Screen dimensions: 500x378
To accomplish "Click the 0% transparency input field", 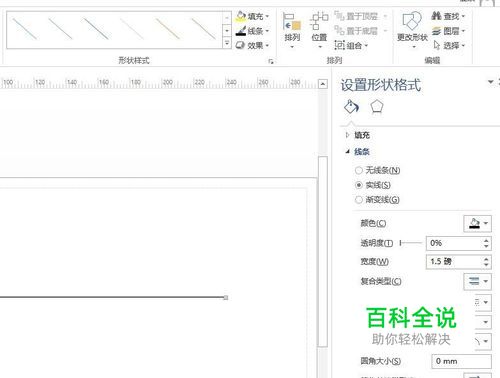I will coord(453,243).
